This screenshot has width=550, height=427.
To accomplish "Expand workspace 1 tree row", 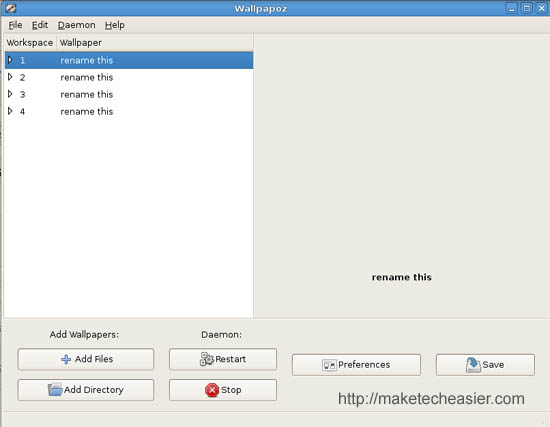I will click(x=10, y=60).
